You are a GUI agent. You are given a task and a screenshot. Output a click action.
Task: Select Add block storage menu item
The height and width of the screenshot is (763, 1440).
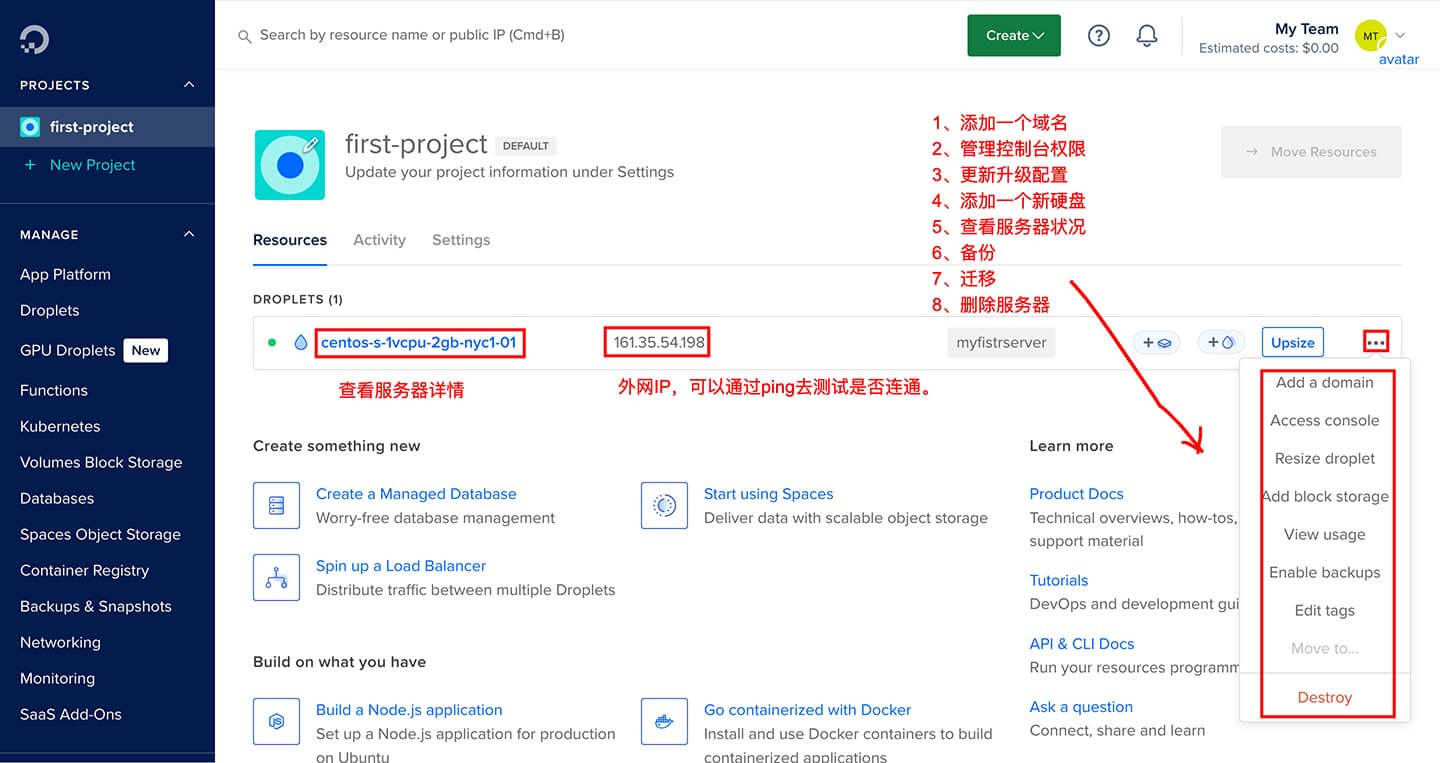(1325, 496)
